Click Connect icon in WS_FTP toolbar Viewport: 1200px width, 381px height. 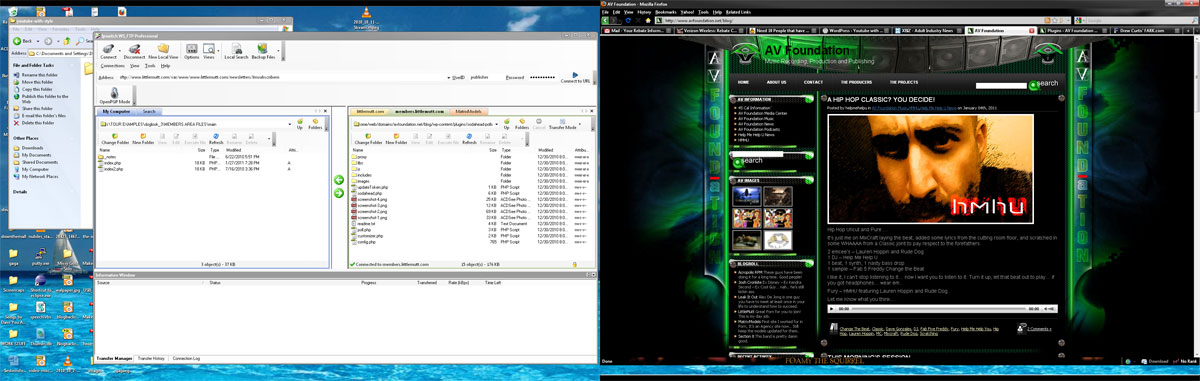click(109, 50)
